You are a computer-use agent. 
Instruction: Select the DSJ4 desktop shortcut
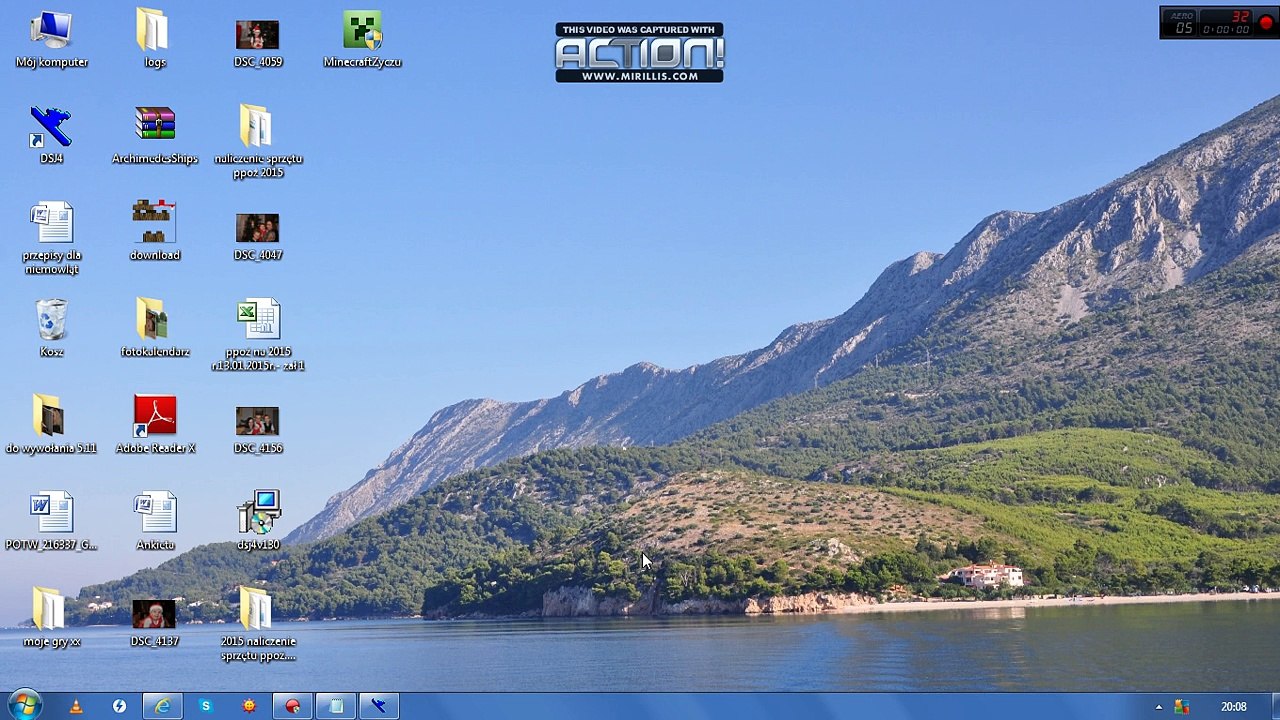click(x=52, y=136)
